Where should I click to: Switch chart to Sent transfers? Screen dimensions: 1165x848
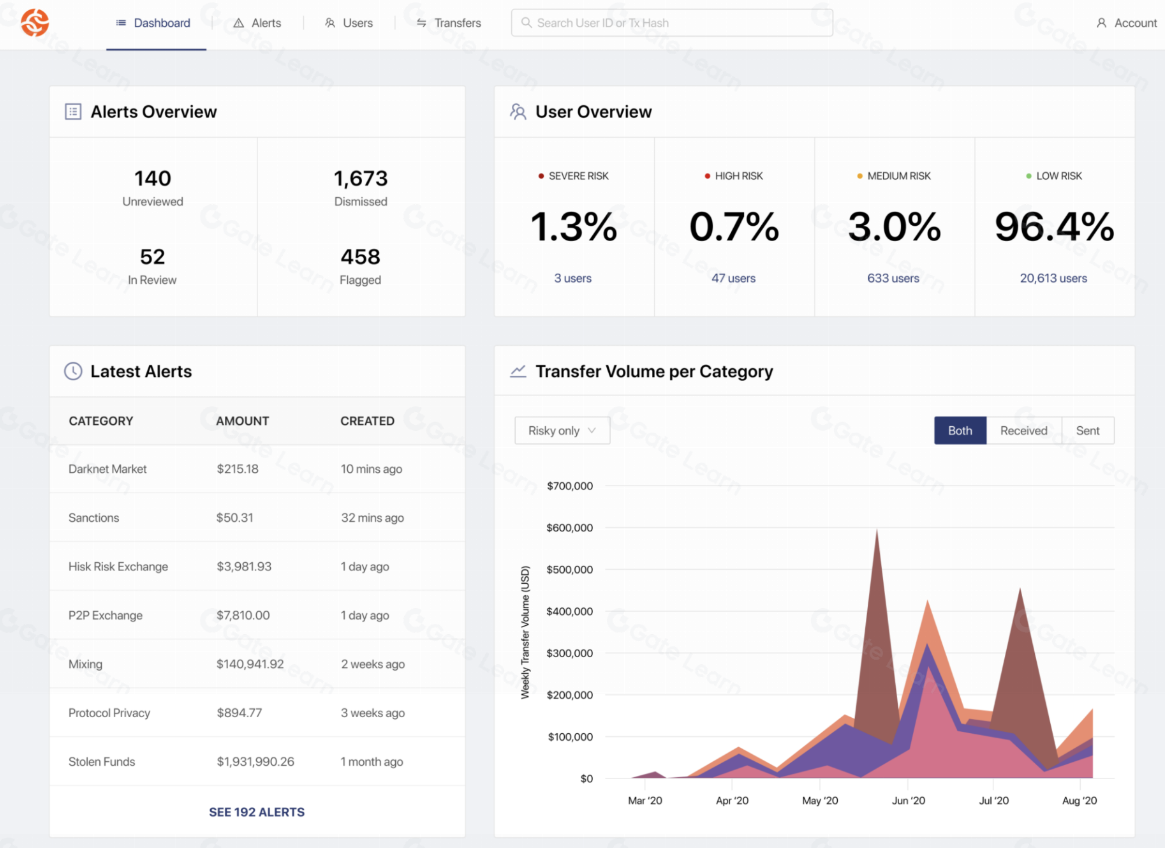coord(1087,431)
